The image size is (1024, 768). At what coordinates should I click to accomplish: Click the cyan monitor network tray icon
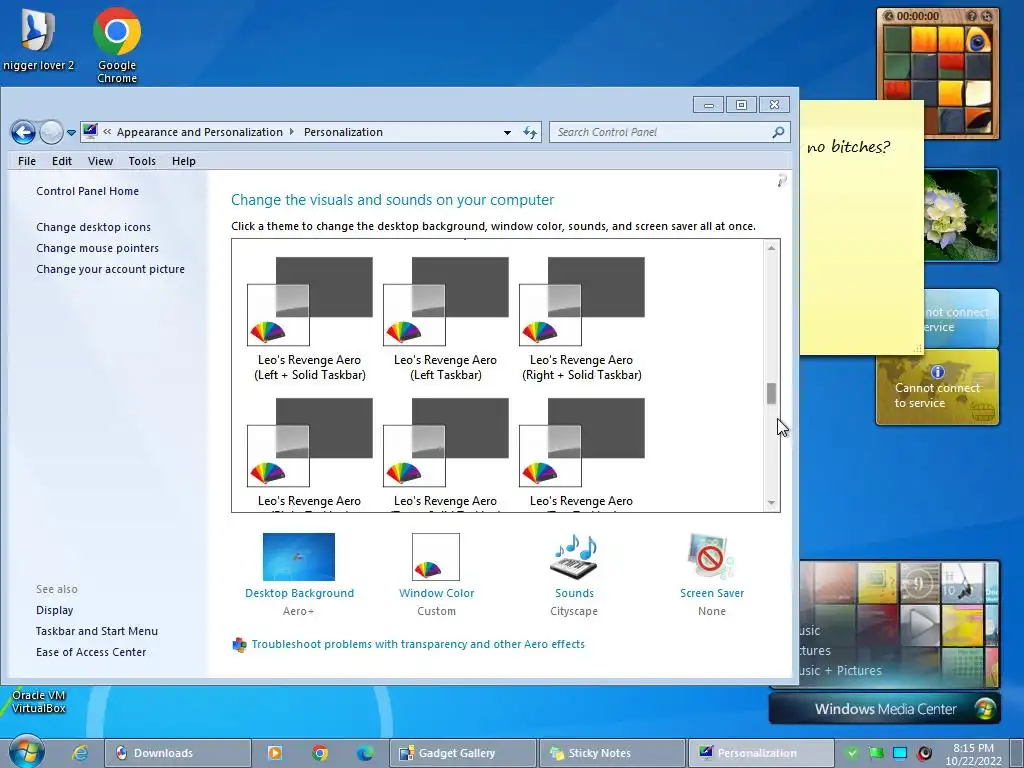click(900, 753)
